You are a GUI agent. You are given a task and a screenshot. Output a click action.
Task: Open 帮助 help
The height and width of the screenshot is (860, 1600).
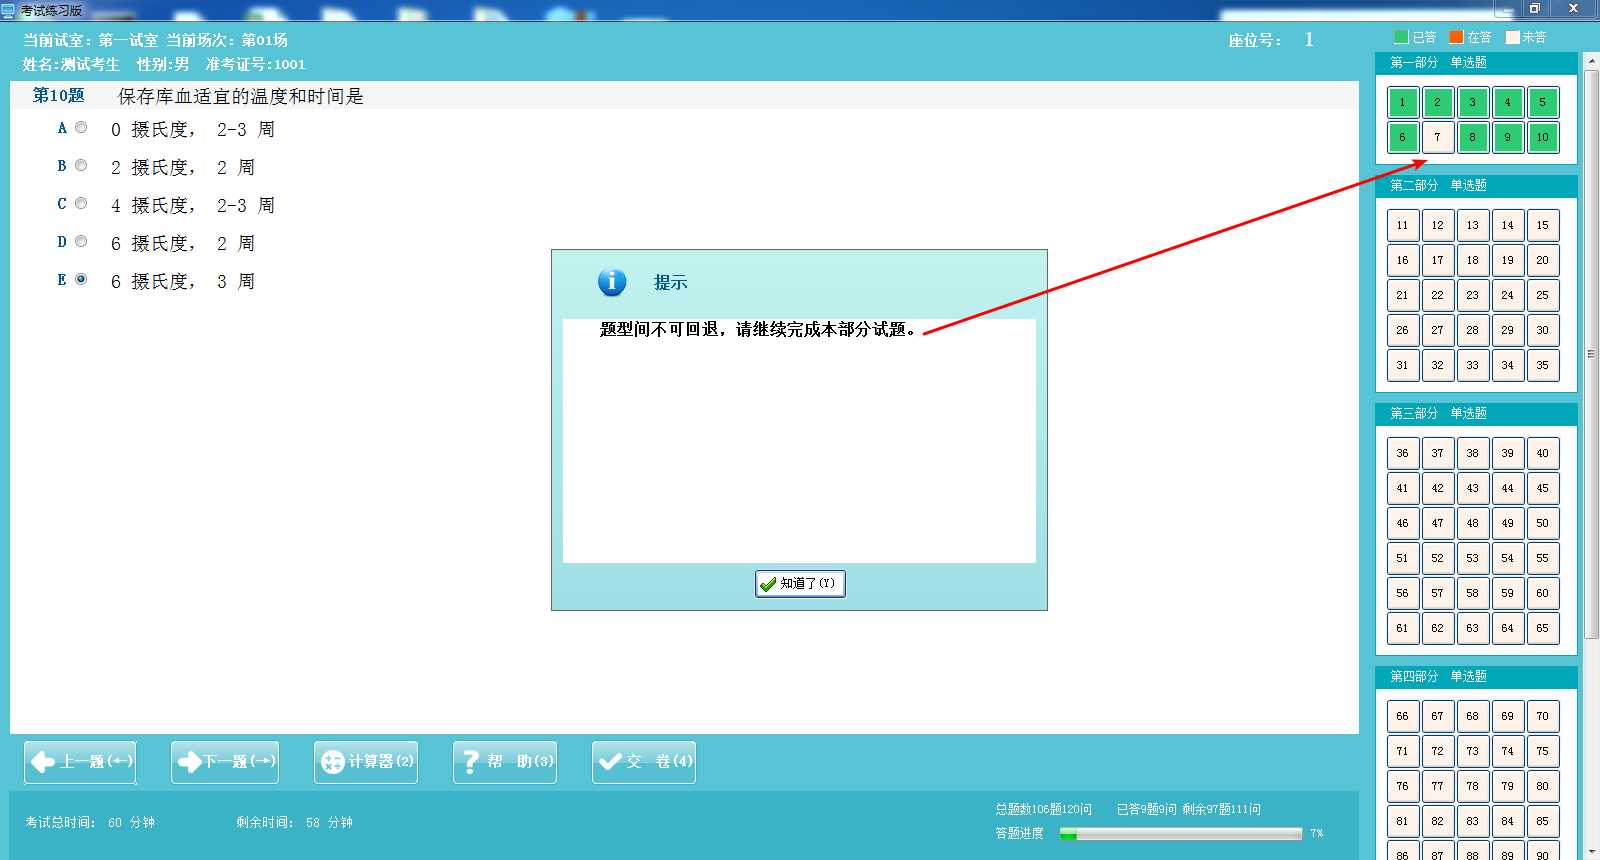[505, 762]
